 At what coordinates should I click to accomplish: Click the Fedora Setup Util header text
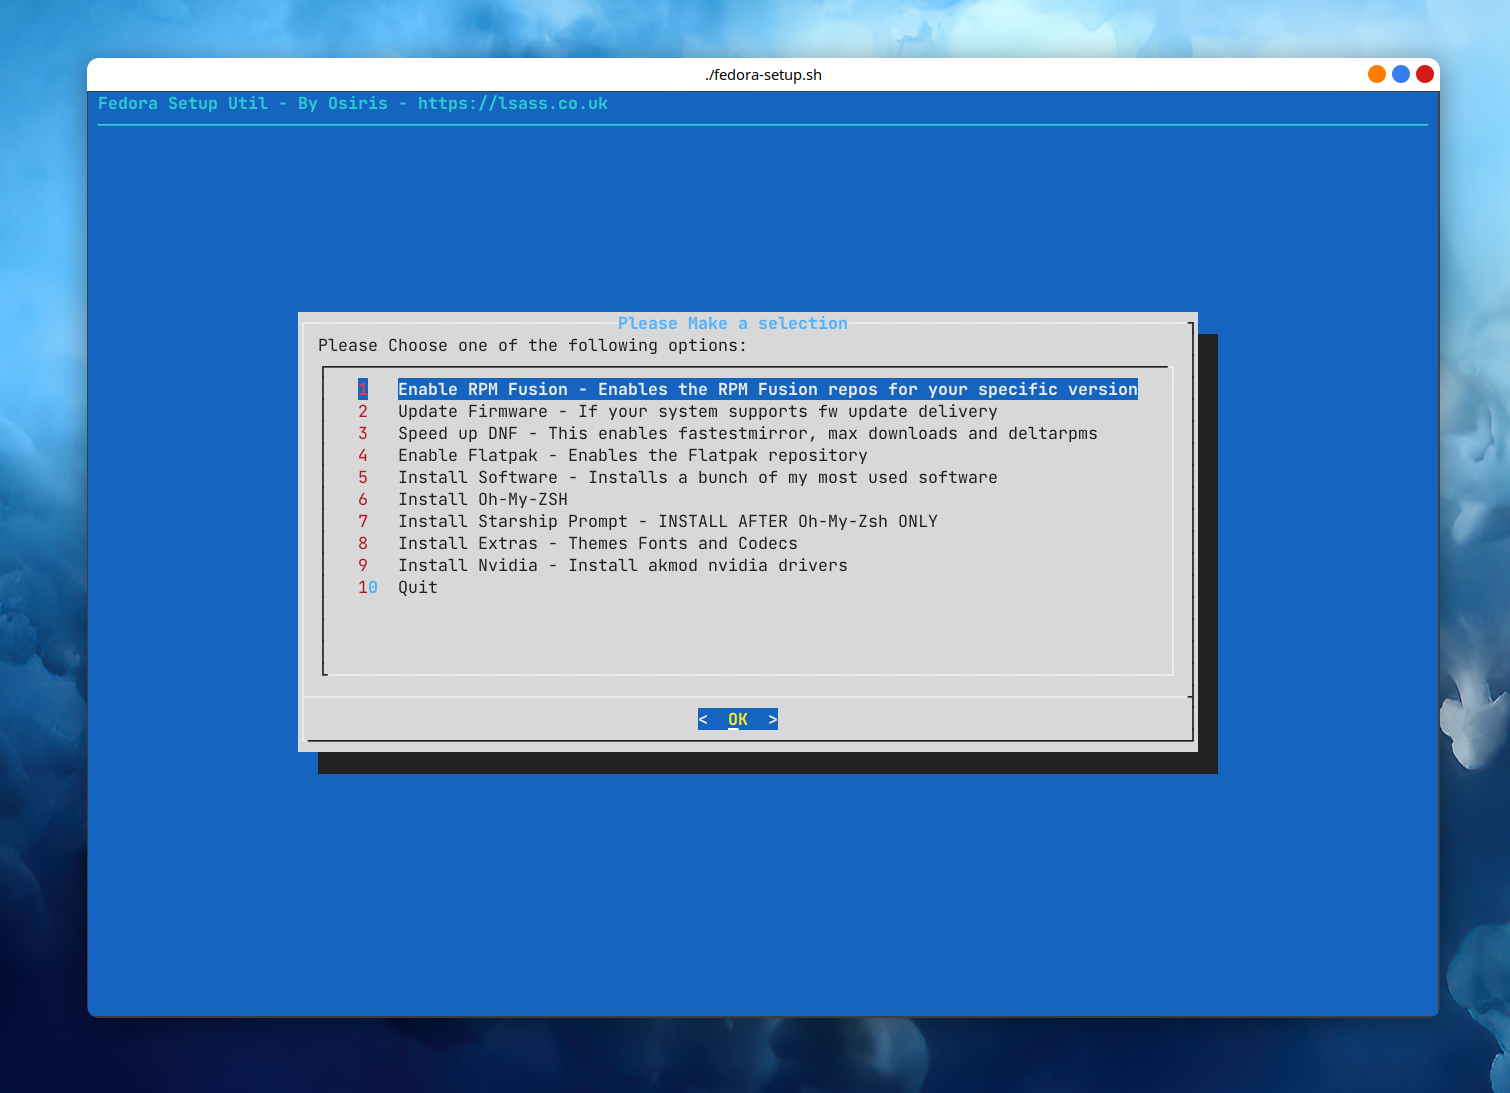pyautogui.click(x=353, y=103)
